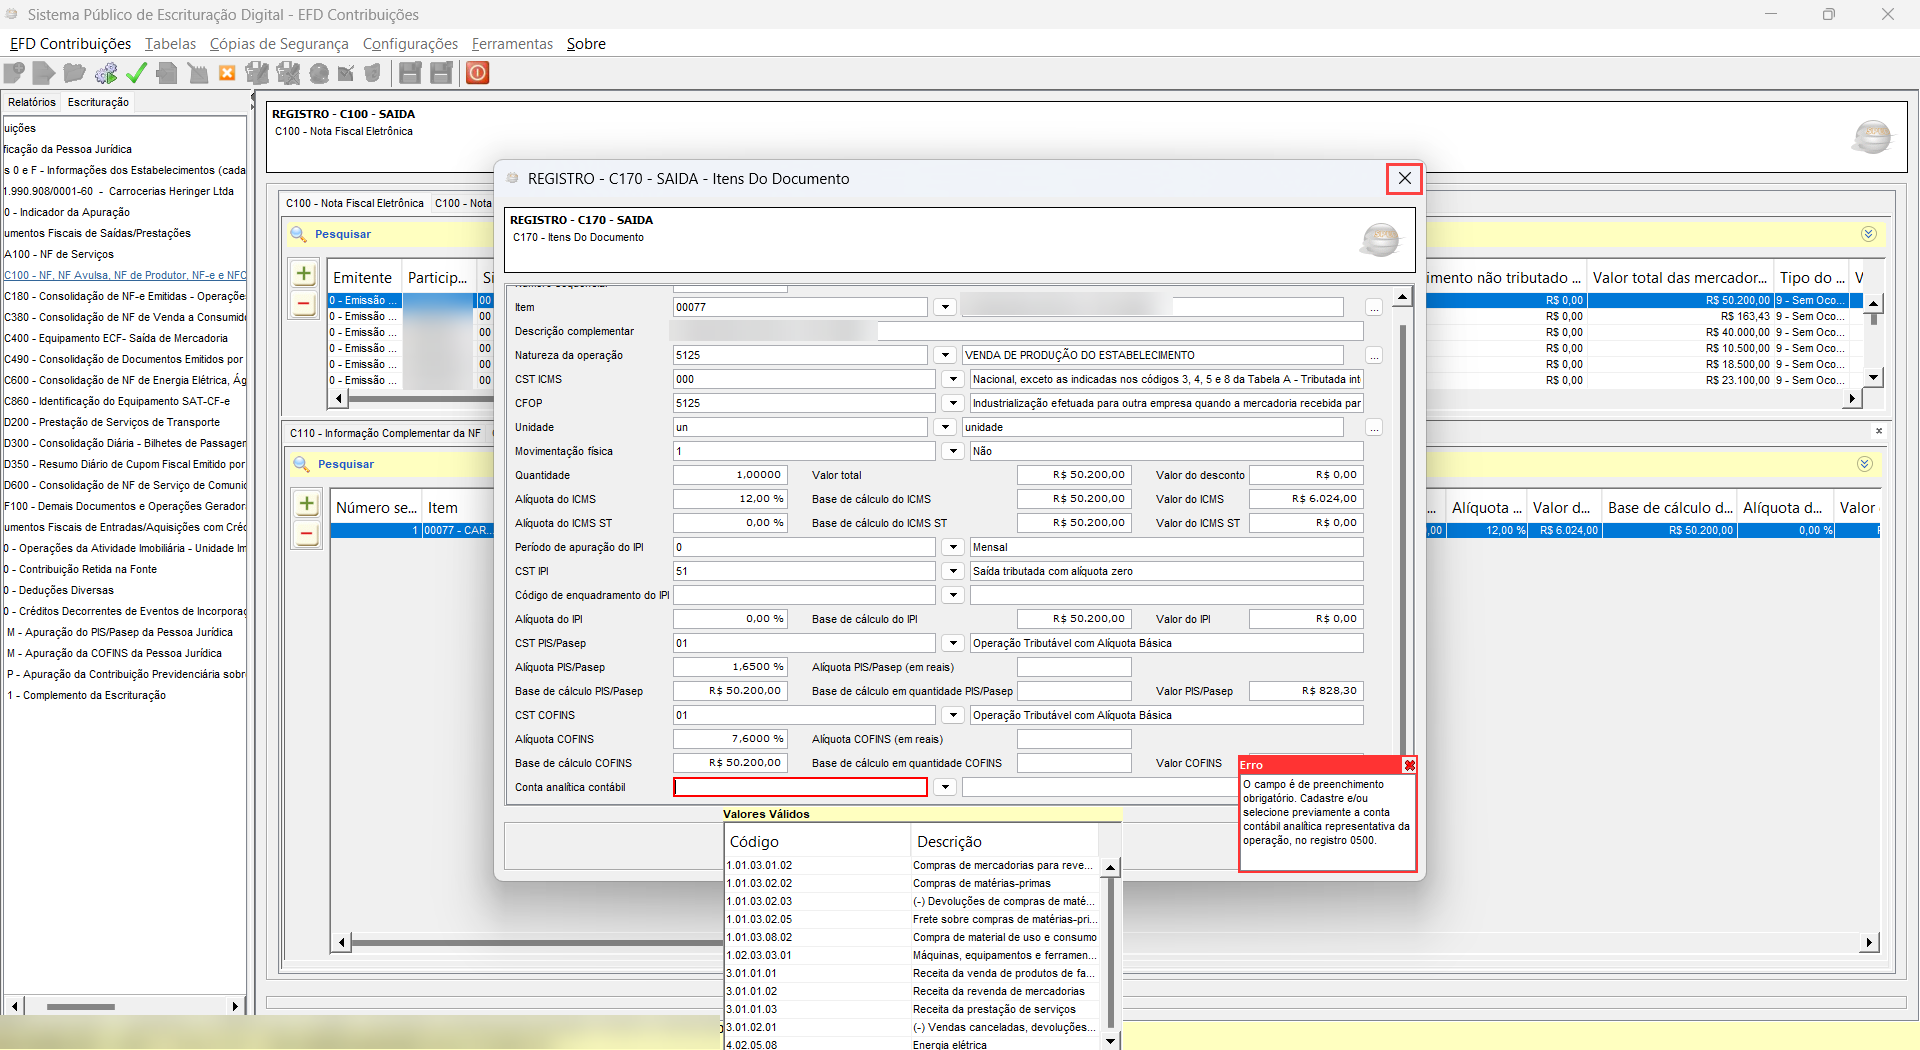Click the left panel horizontal scrollbar

(x=80, y=1006)
